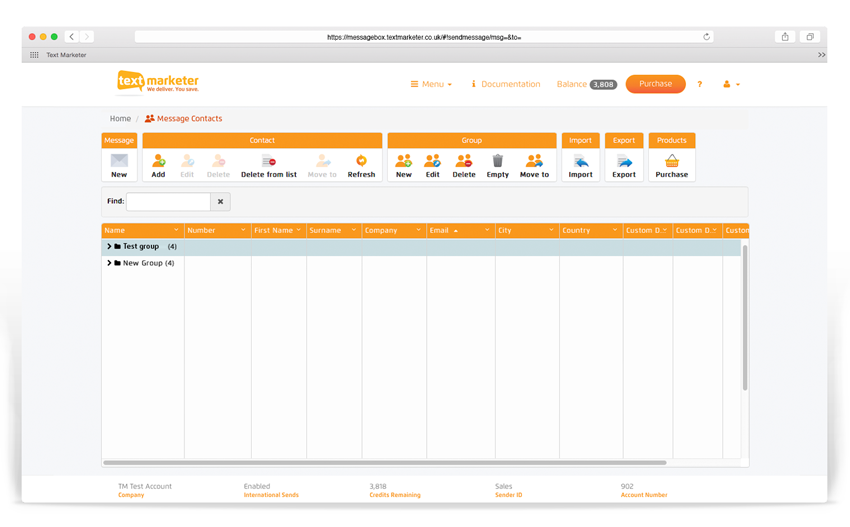Open the Menu dropdown
Image resolution: width=850 pixels, height=527 pixels.
tap(431, 84)
